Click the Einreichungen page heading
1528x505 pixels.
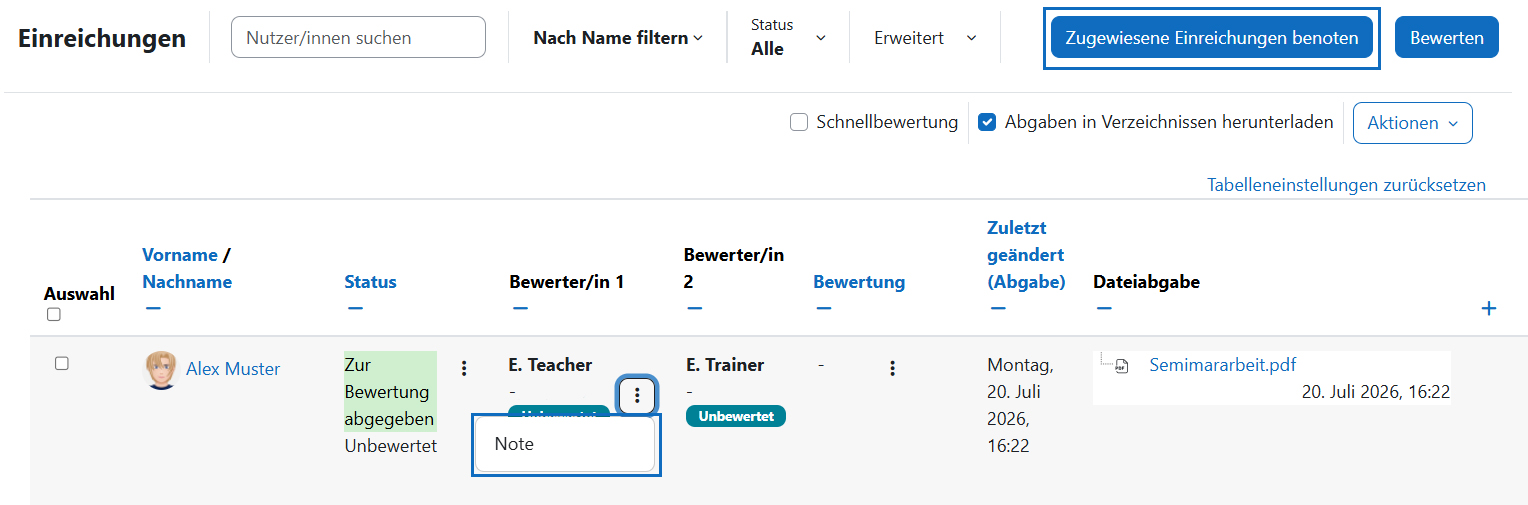pyautogui.click(x=102, y=38)
